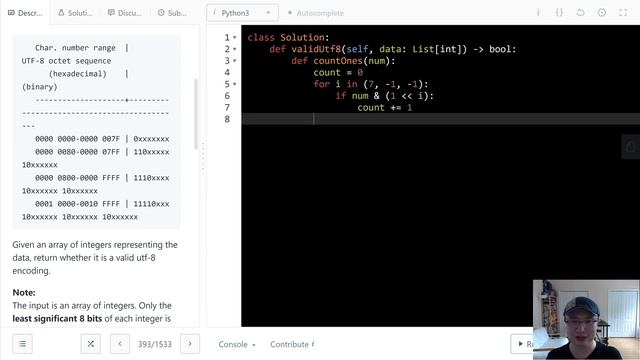Screen dimensions: 640x360
Task: Collapse code fold arrow on line 1
Action: tap(235, 38)
